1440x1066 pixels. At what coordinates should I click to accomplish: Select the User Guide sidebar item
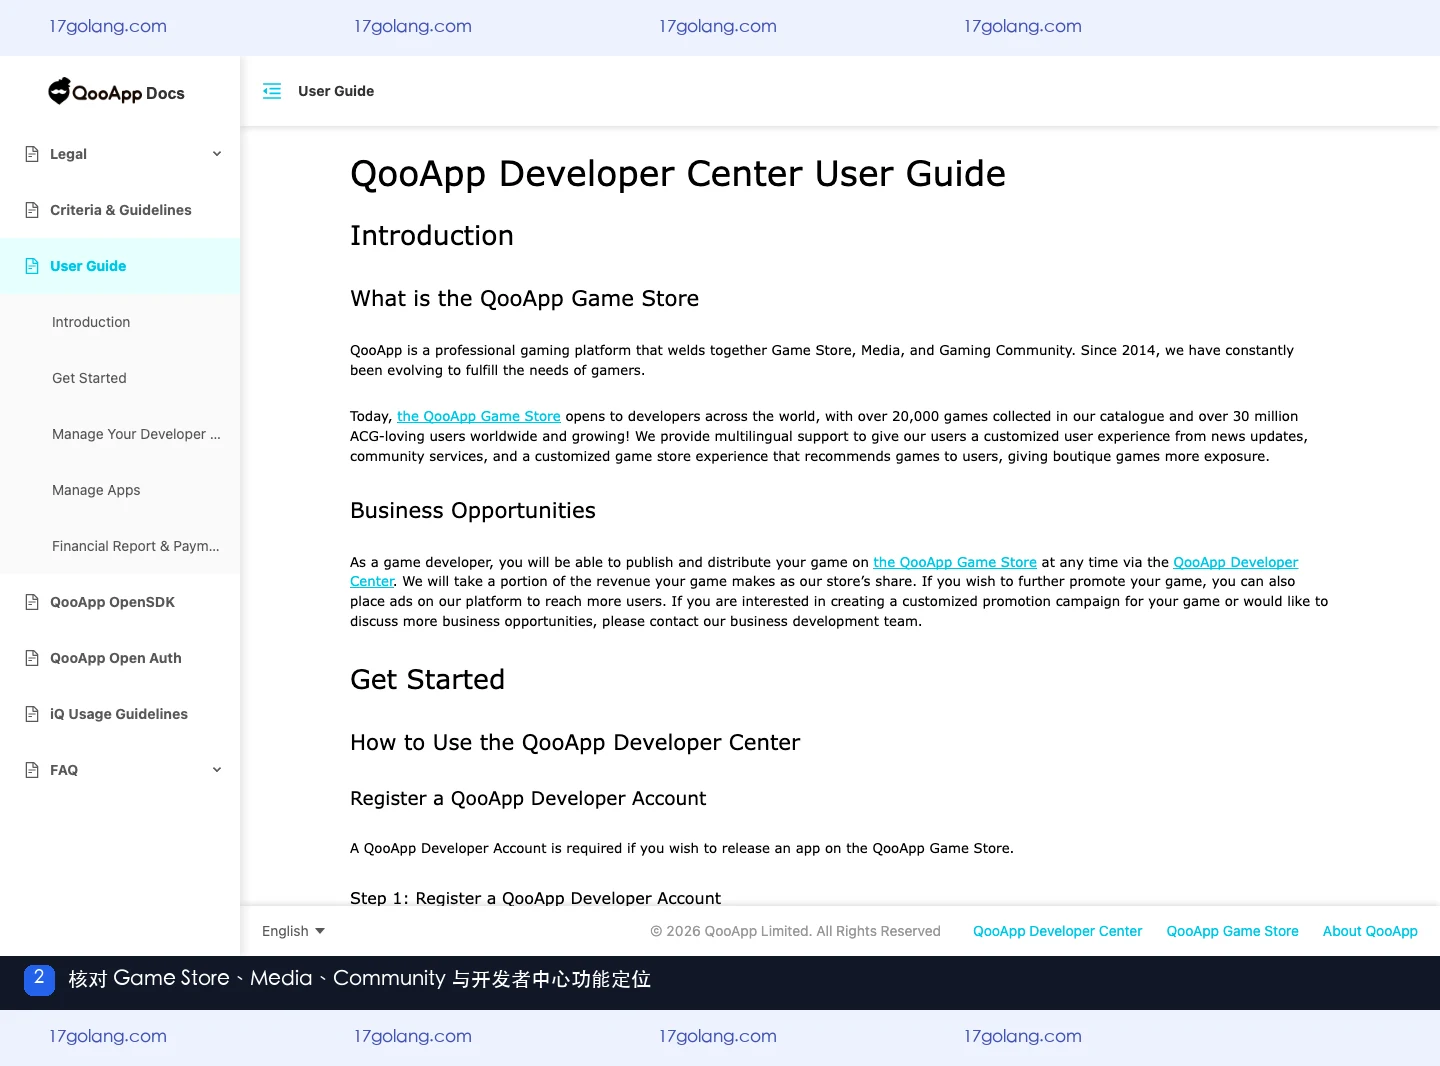coord(120,266)
